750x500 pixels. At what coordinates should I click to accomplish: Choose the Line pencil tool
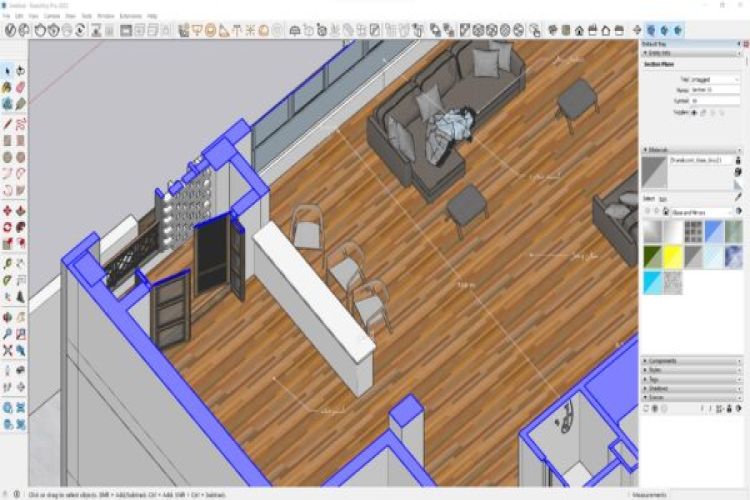tap(7, 123)
